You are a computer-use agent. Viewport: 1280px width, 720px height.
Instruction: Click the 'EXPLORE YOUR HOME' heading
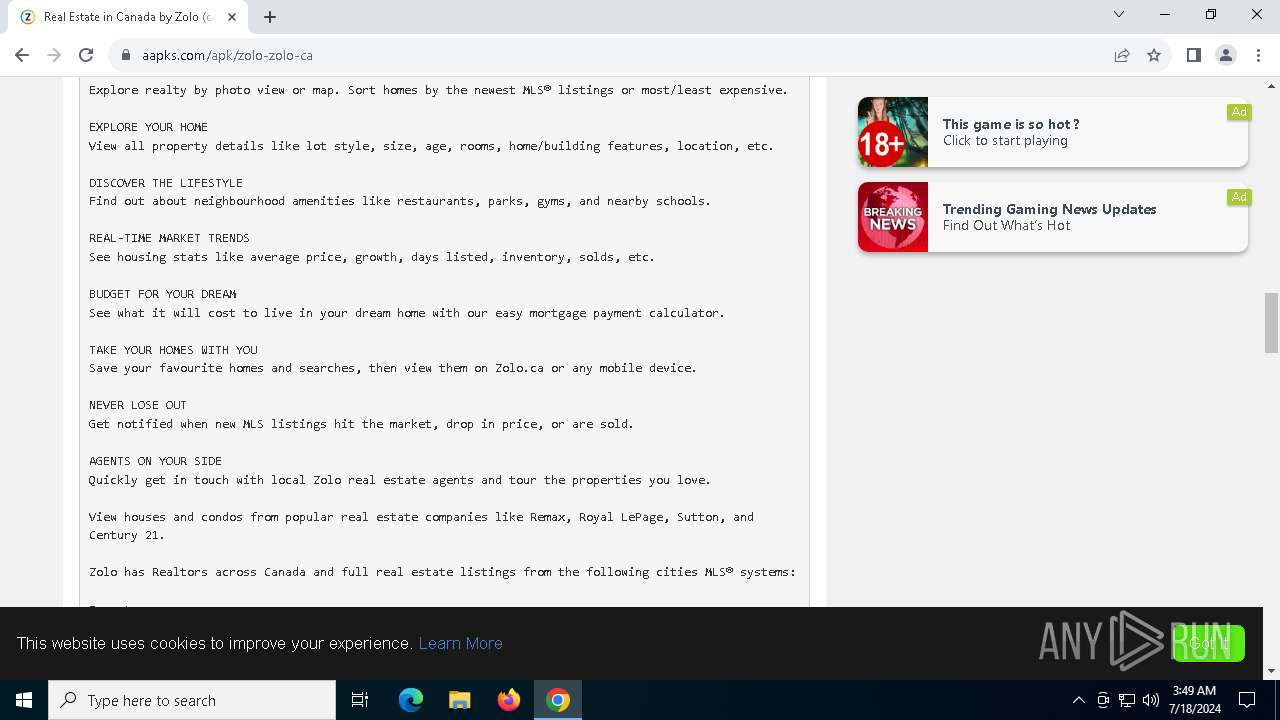click(148, 127)
